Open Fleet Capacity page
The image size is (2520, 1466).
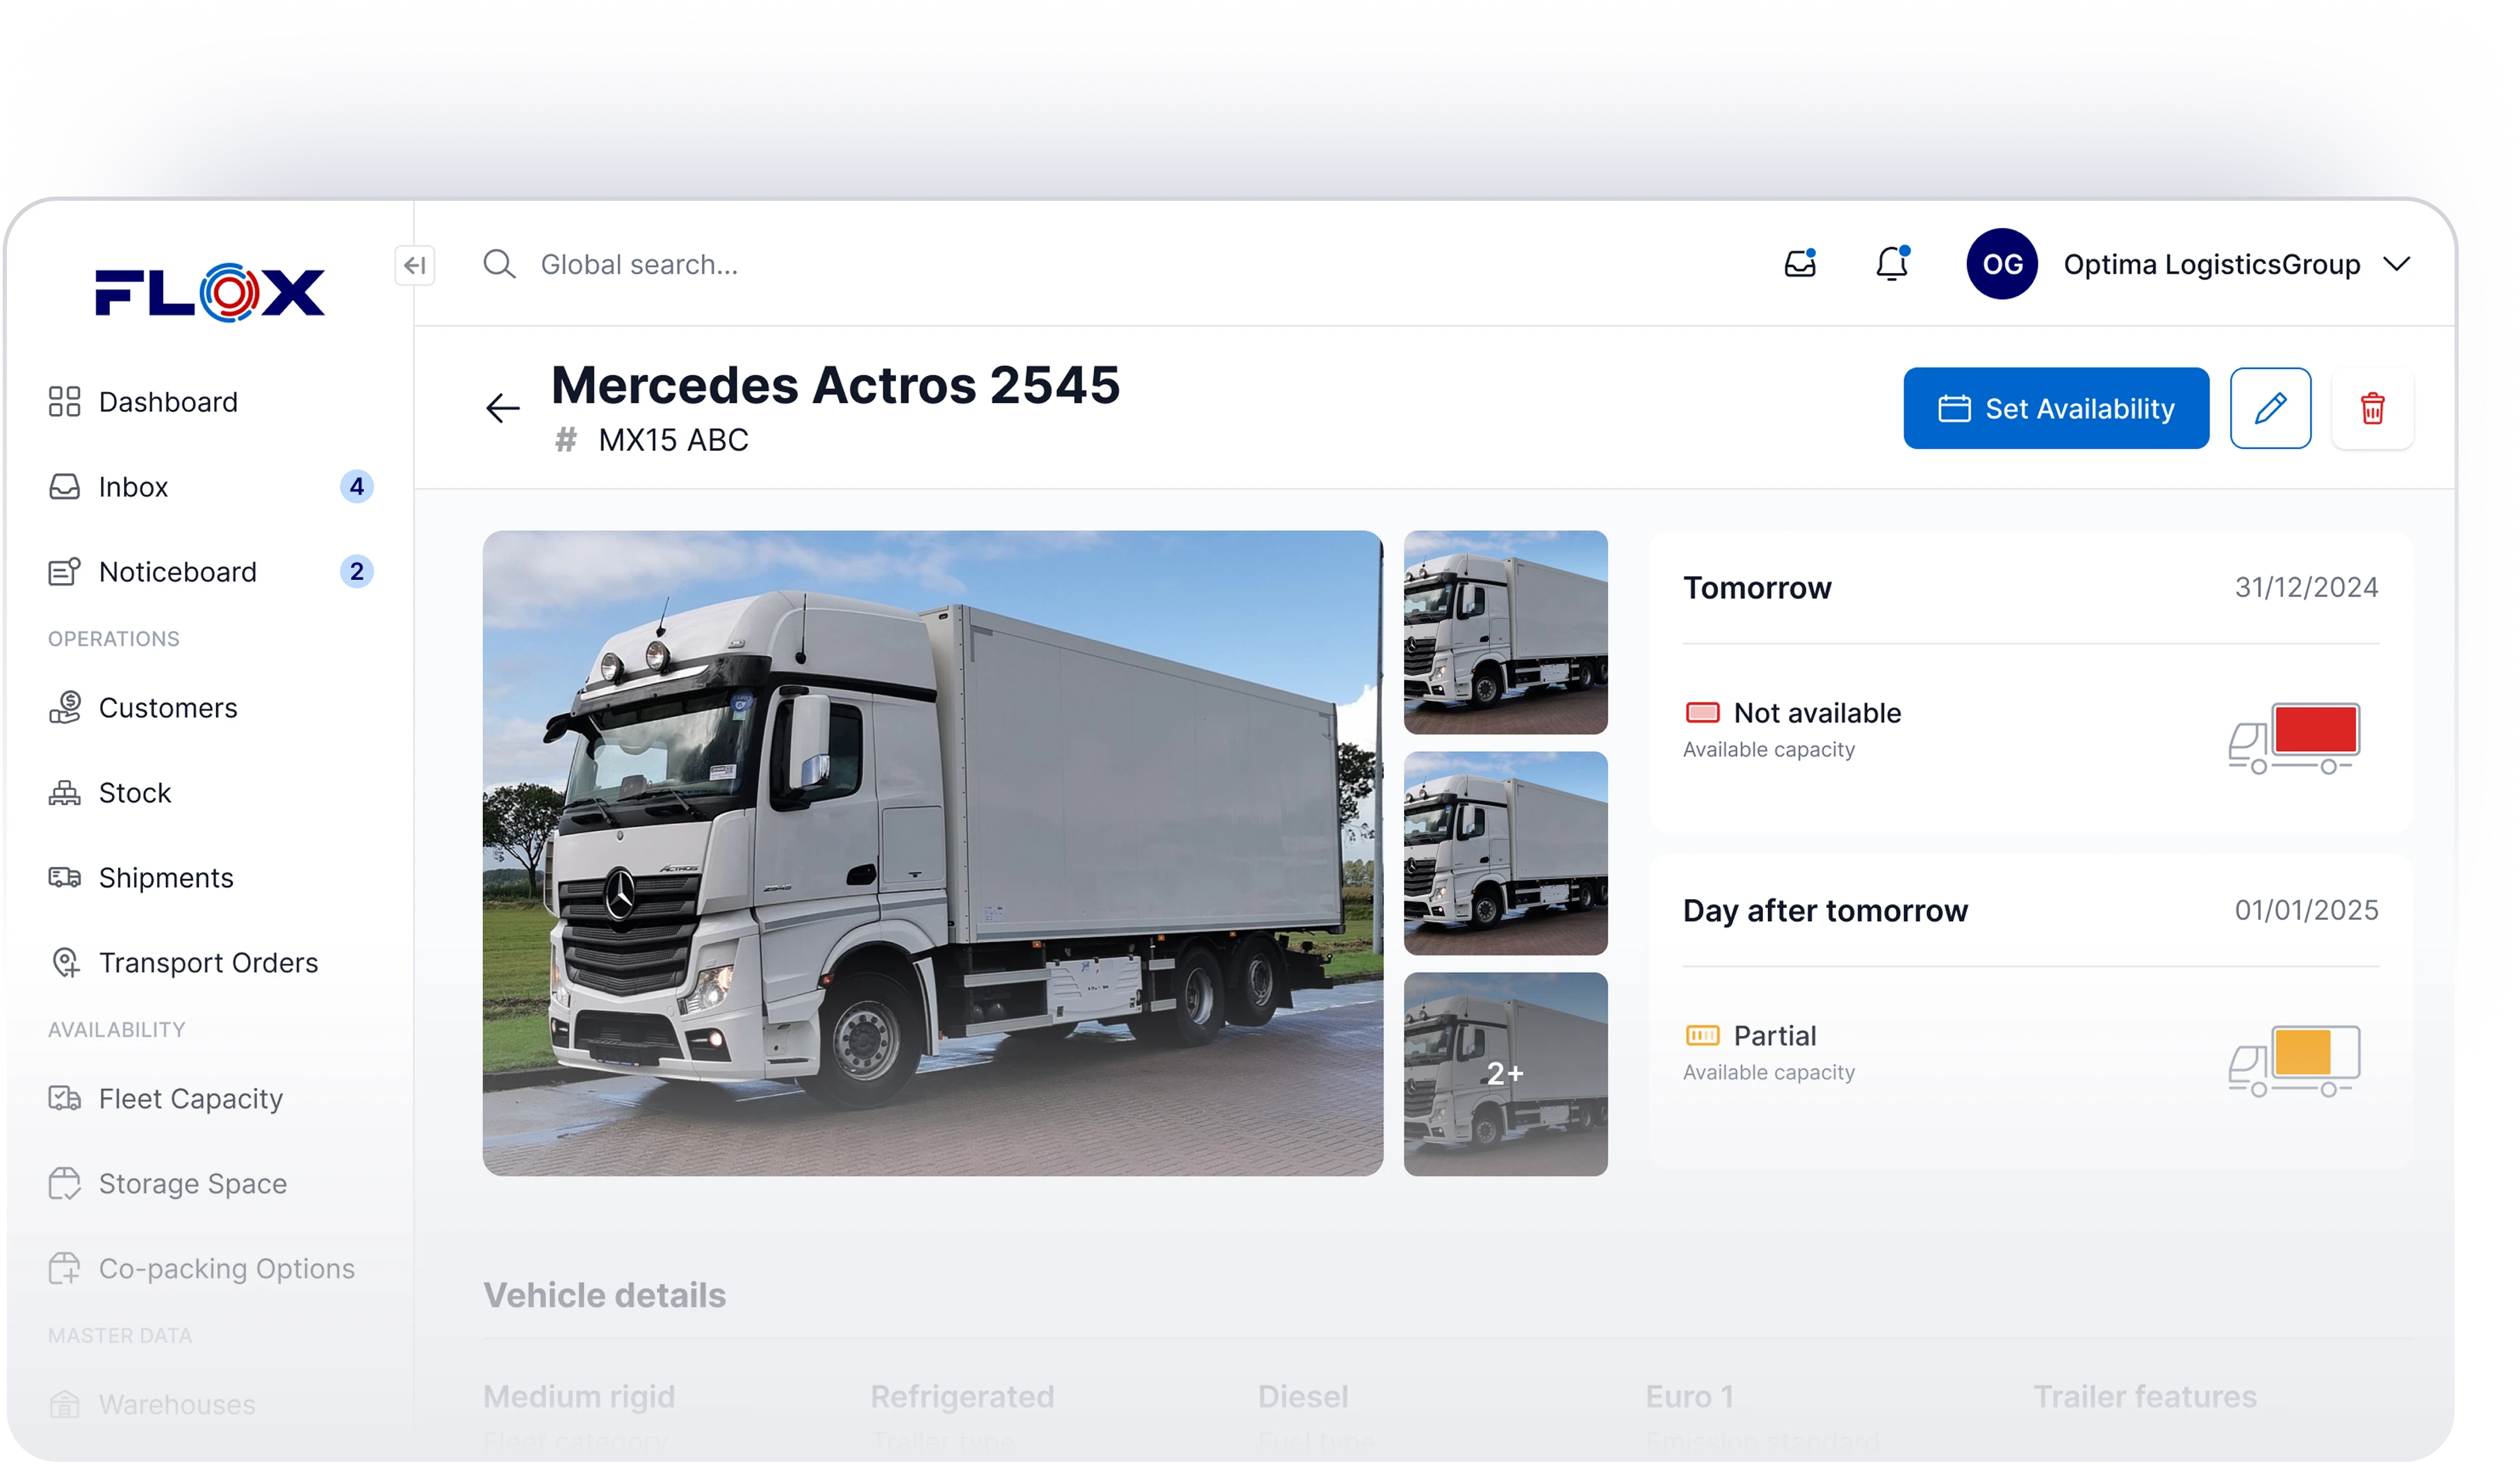(210, 1099)
